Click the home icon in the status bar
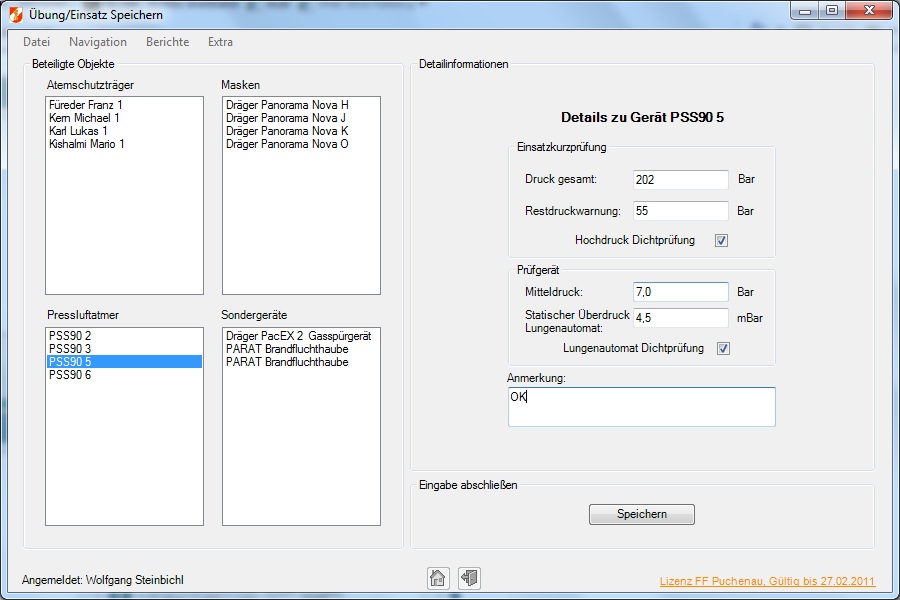The height and width of the screenshot is (600, 900). (x=437, y=578)
